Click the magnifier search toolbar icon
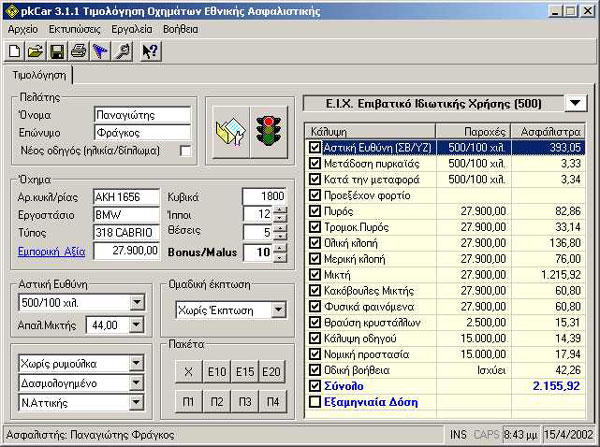Screen dimensions: 600x447 pyautogui.click(x=121, y=51)
